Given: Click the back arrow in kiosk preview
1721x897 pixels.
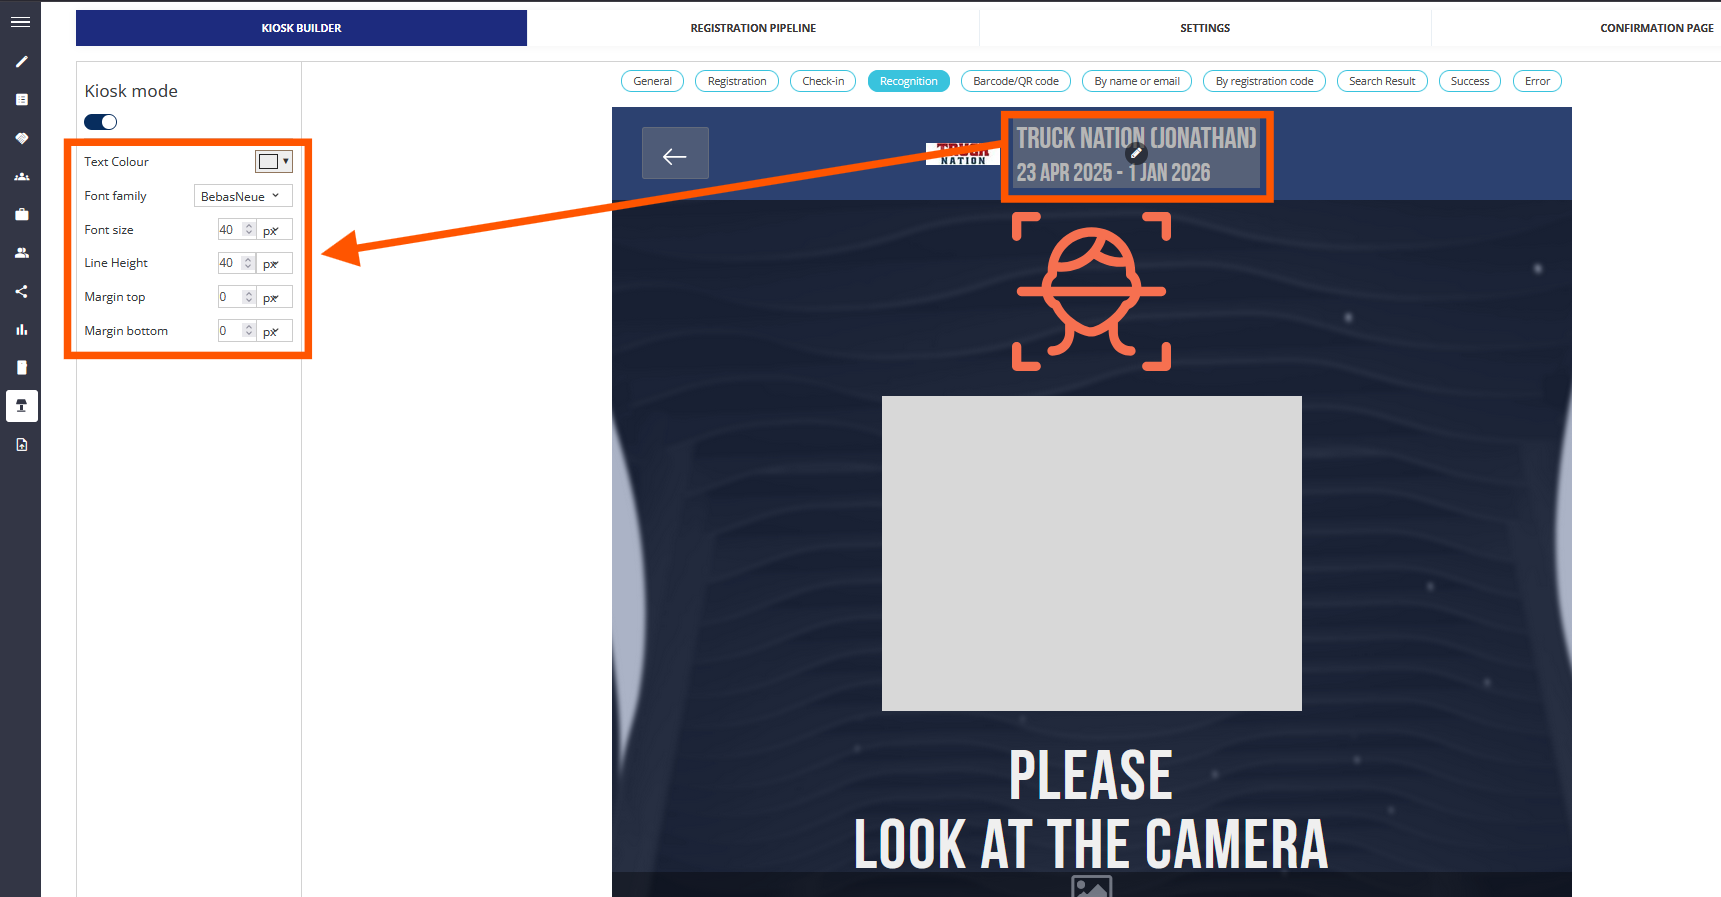Looking at the screenshot, I should point(675,154).
